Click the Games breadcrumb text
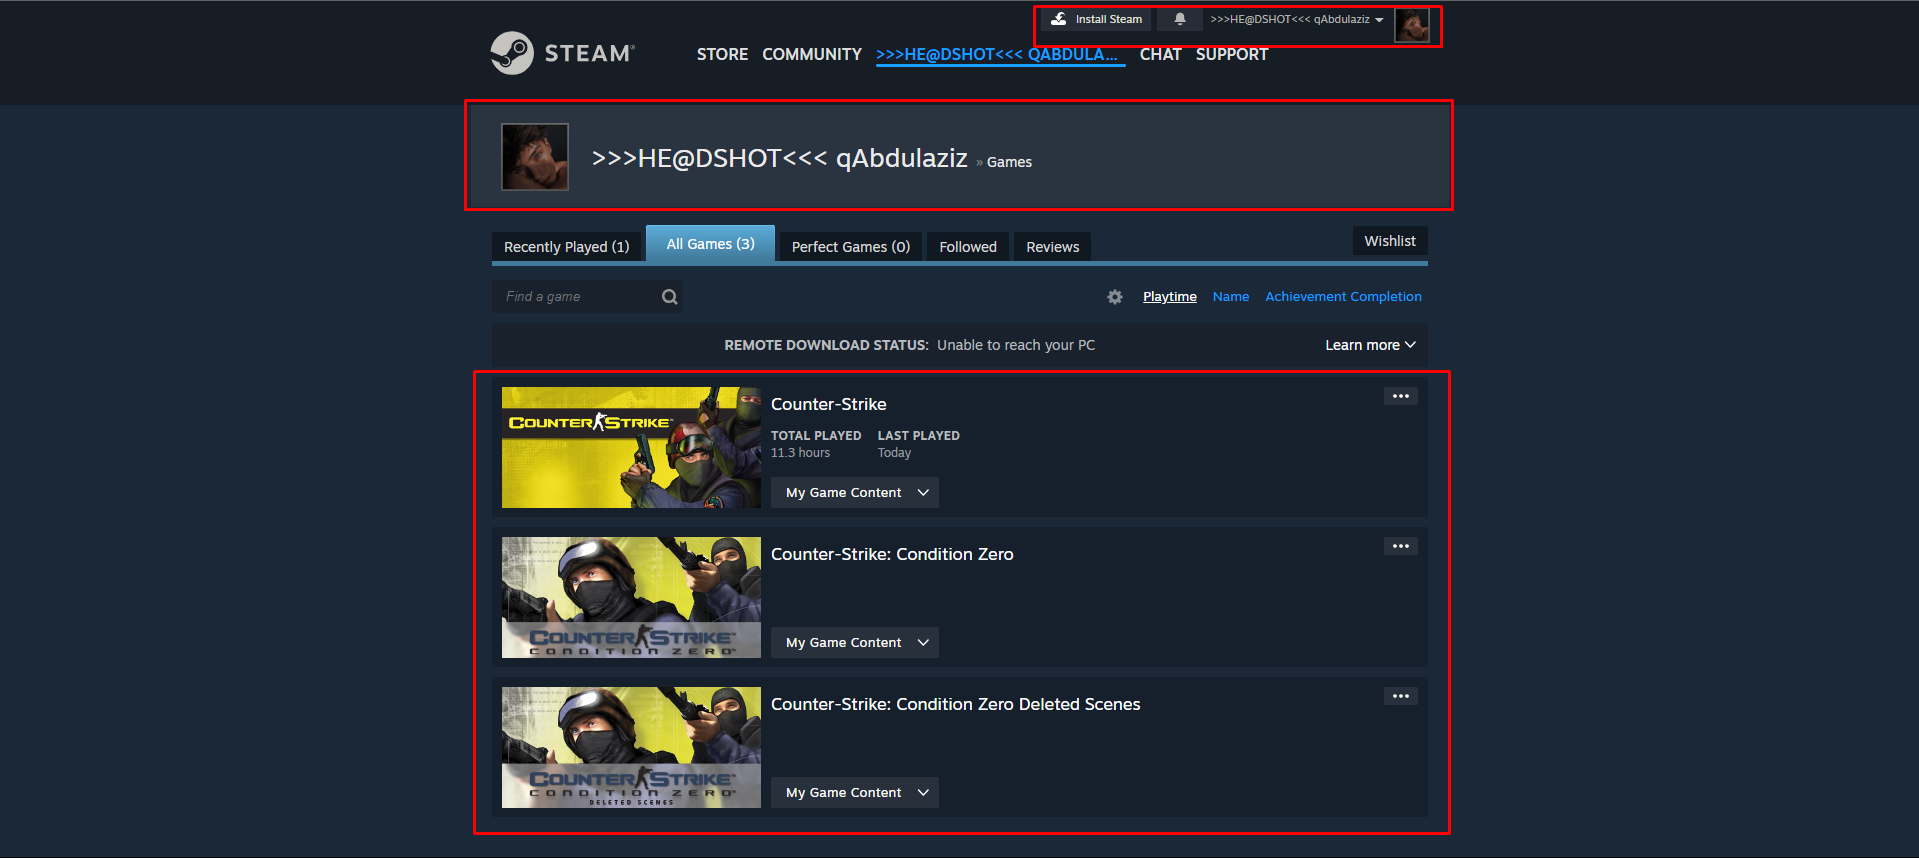The height and width of the screenshot is (858, 1919). pos(1009,162)
